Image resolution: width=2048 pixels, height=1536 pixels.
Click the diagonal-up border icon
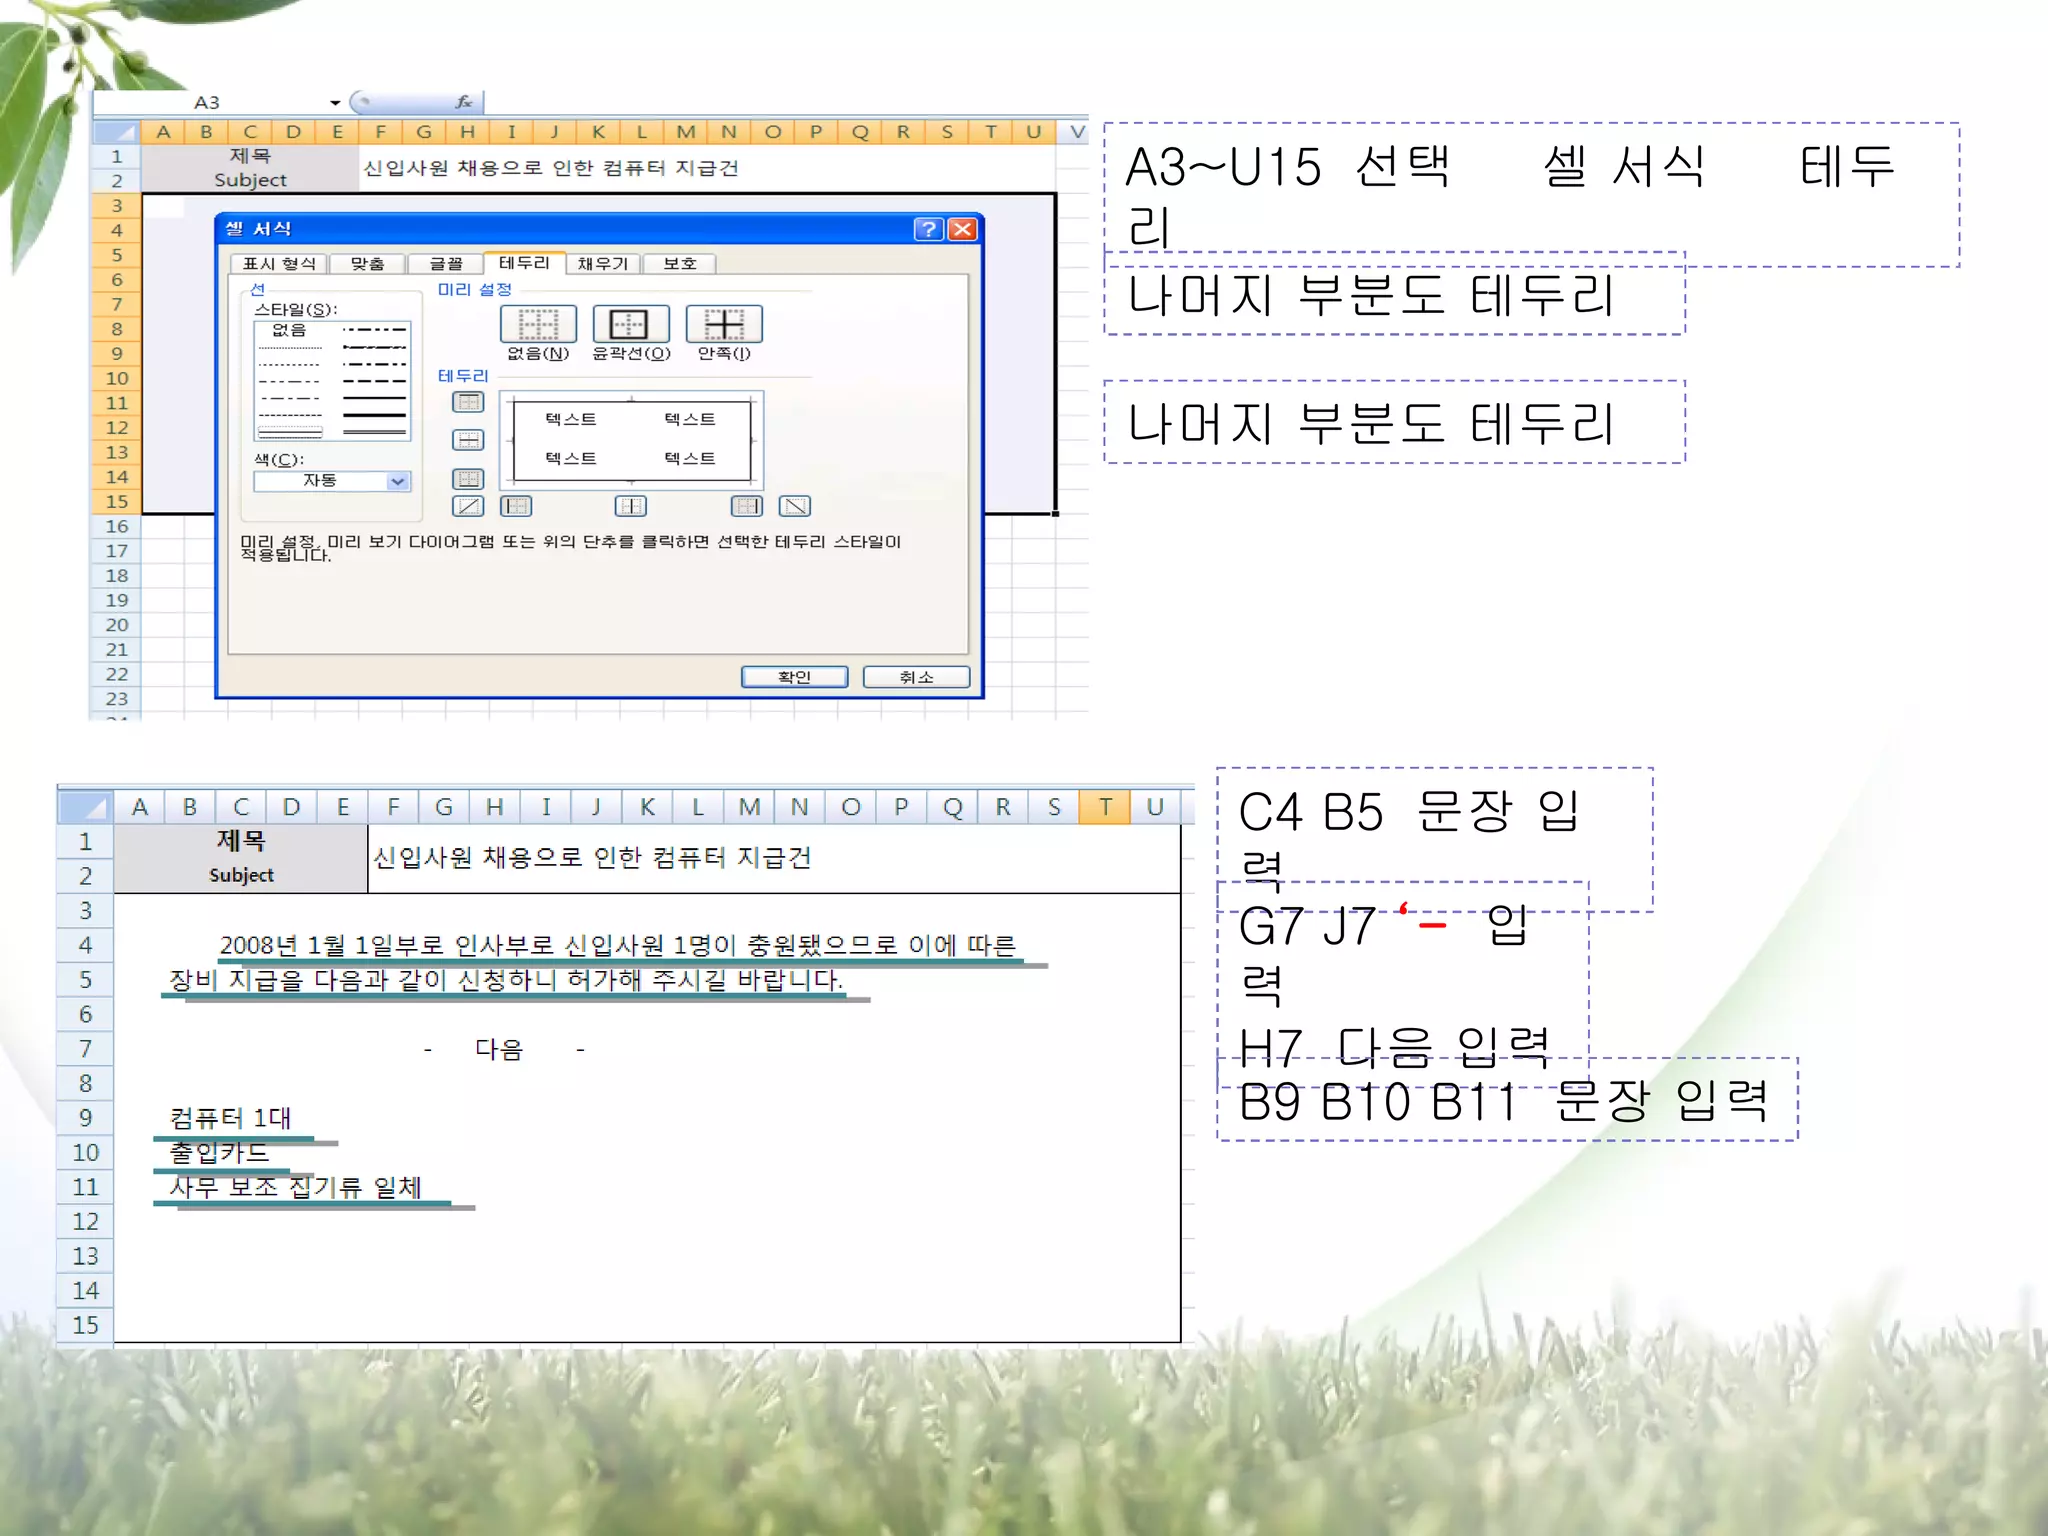point(468,506)
